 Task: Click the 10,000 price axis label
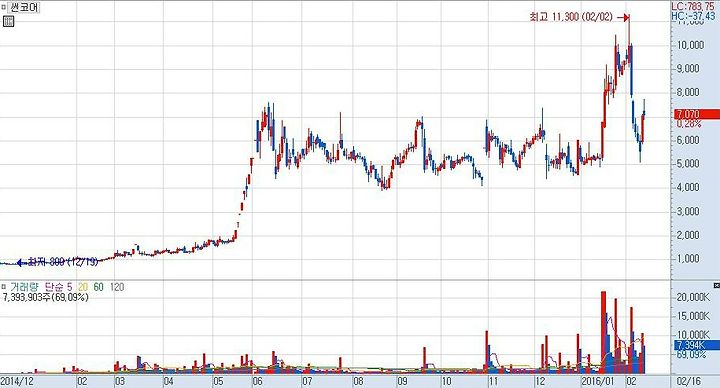coord(690,45)
